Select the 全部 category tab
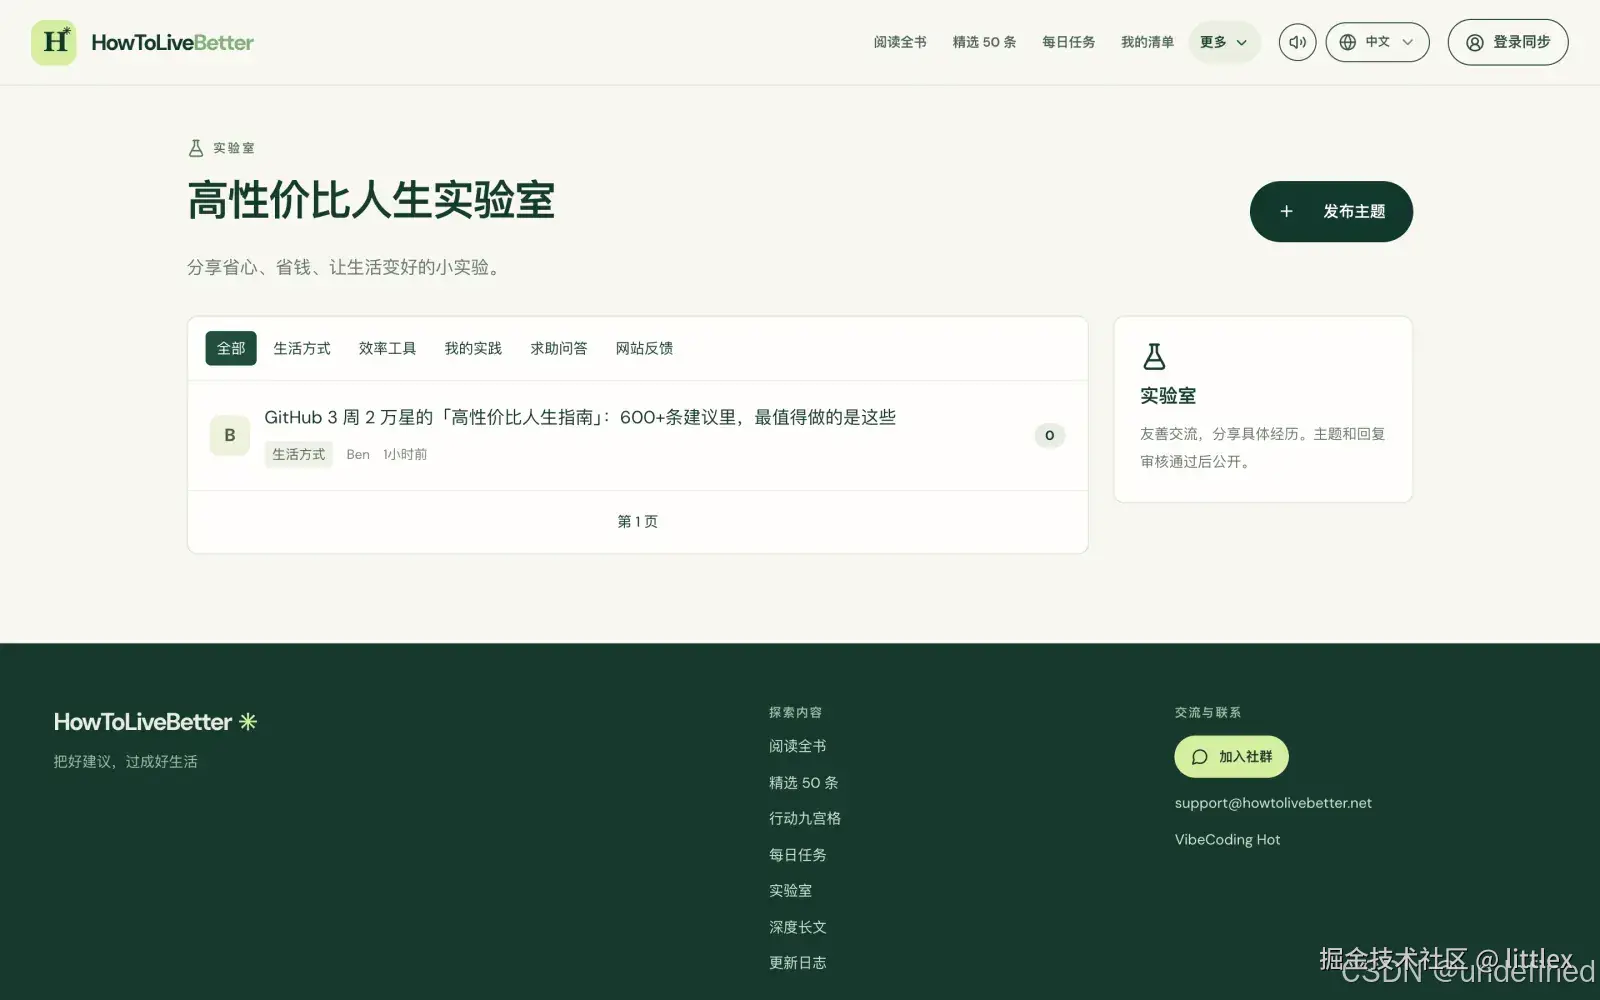The image size is (1600, 1000). pos(231,348)
